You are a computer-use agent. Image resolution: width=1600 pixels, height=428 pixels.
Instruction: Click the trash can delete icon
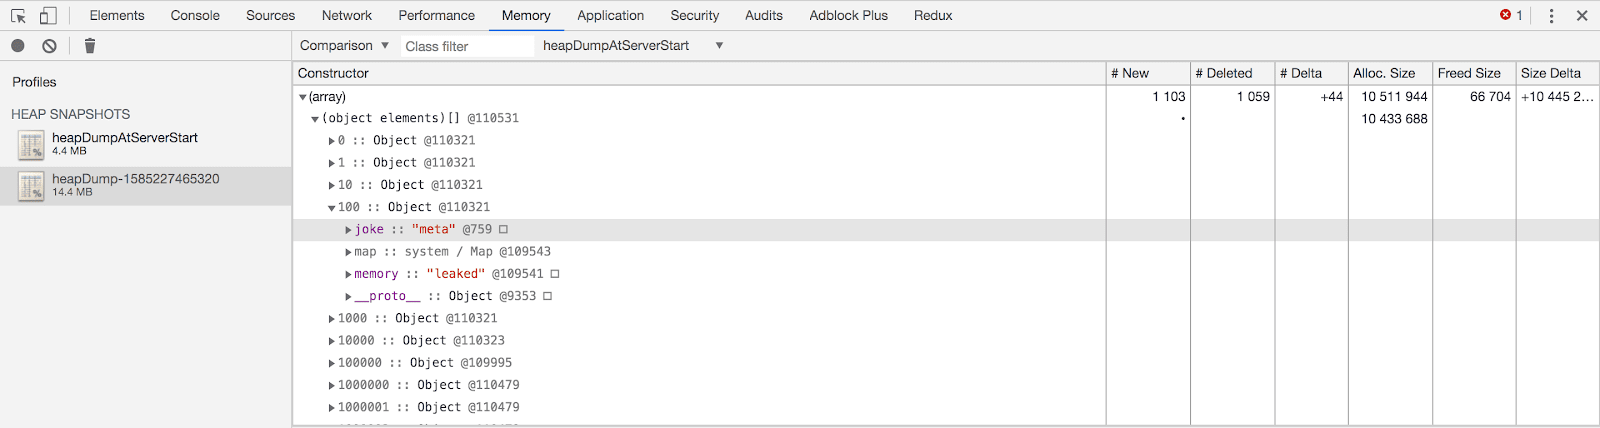coord(90,46)
